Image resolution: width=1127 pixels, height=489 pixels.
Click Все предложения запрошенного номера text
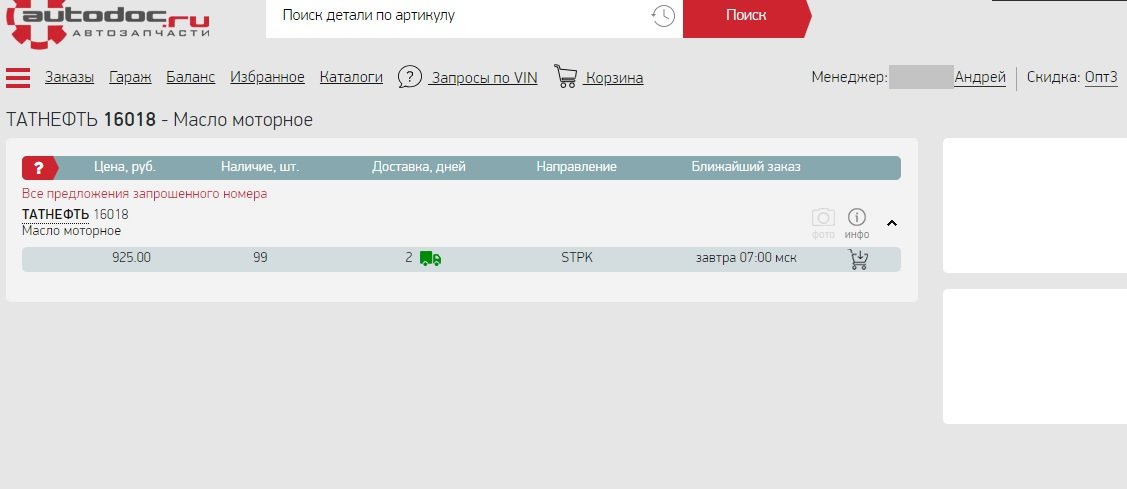click(144, 193)
